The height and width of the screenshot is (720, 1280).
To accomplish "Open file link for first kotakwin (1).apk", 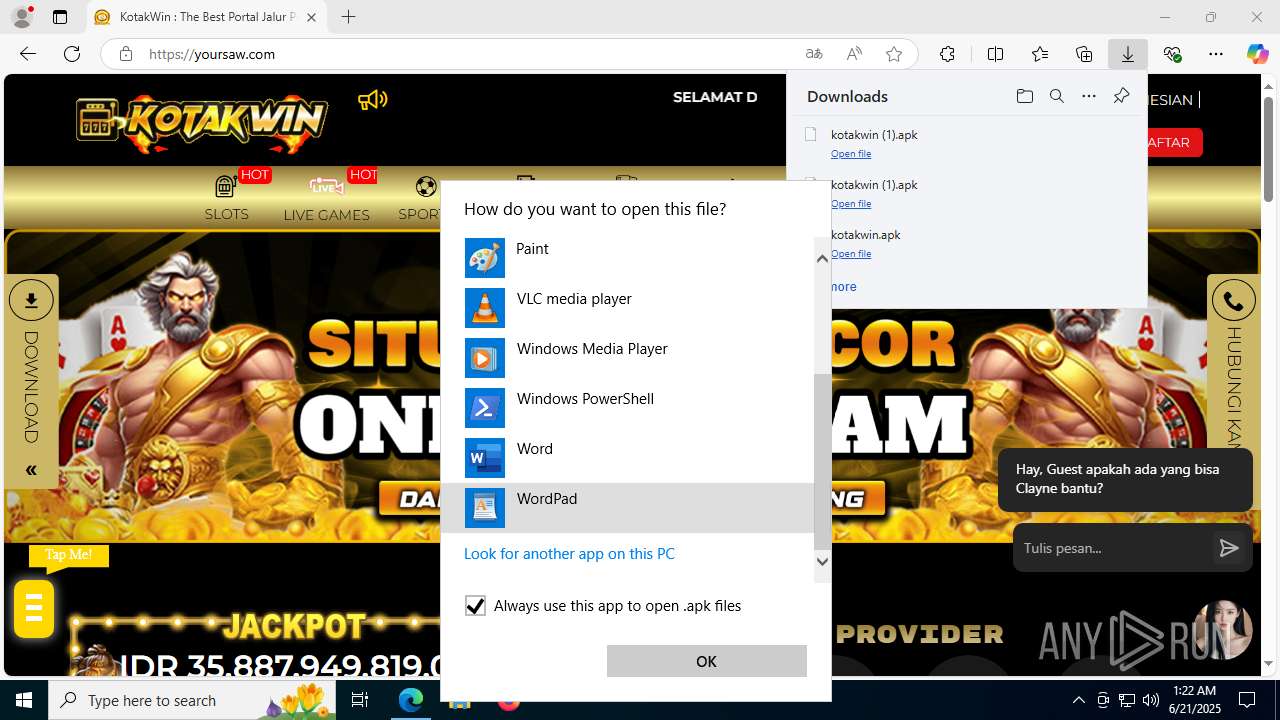I will [851, 154].
